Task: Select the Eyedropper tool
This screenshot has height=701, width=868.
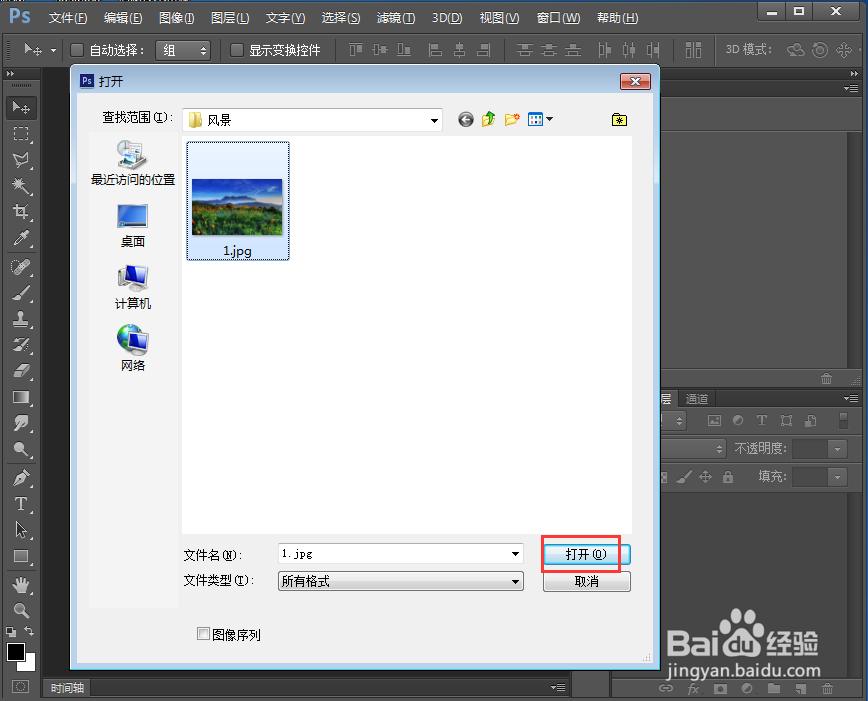Action: pyautogui.click(x=21, y=238)
